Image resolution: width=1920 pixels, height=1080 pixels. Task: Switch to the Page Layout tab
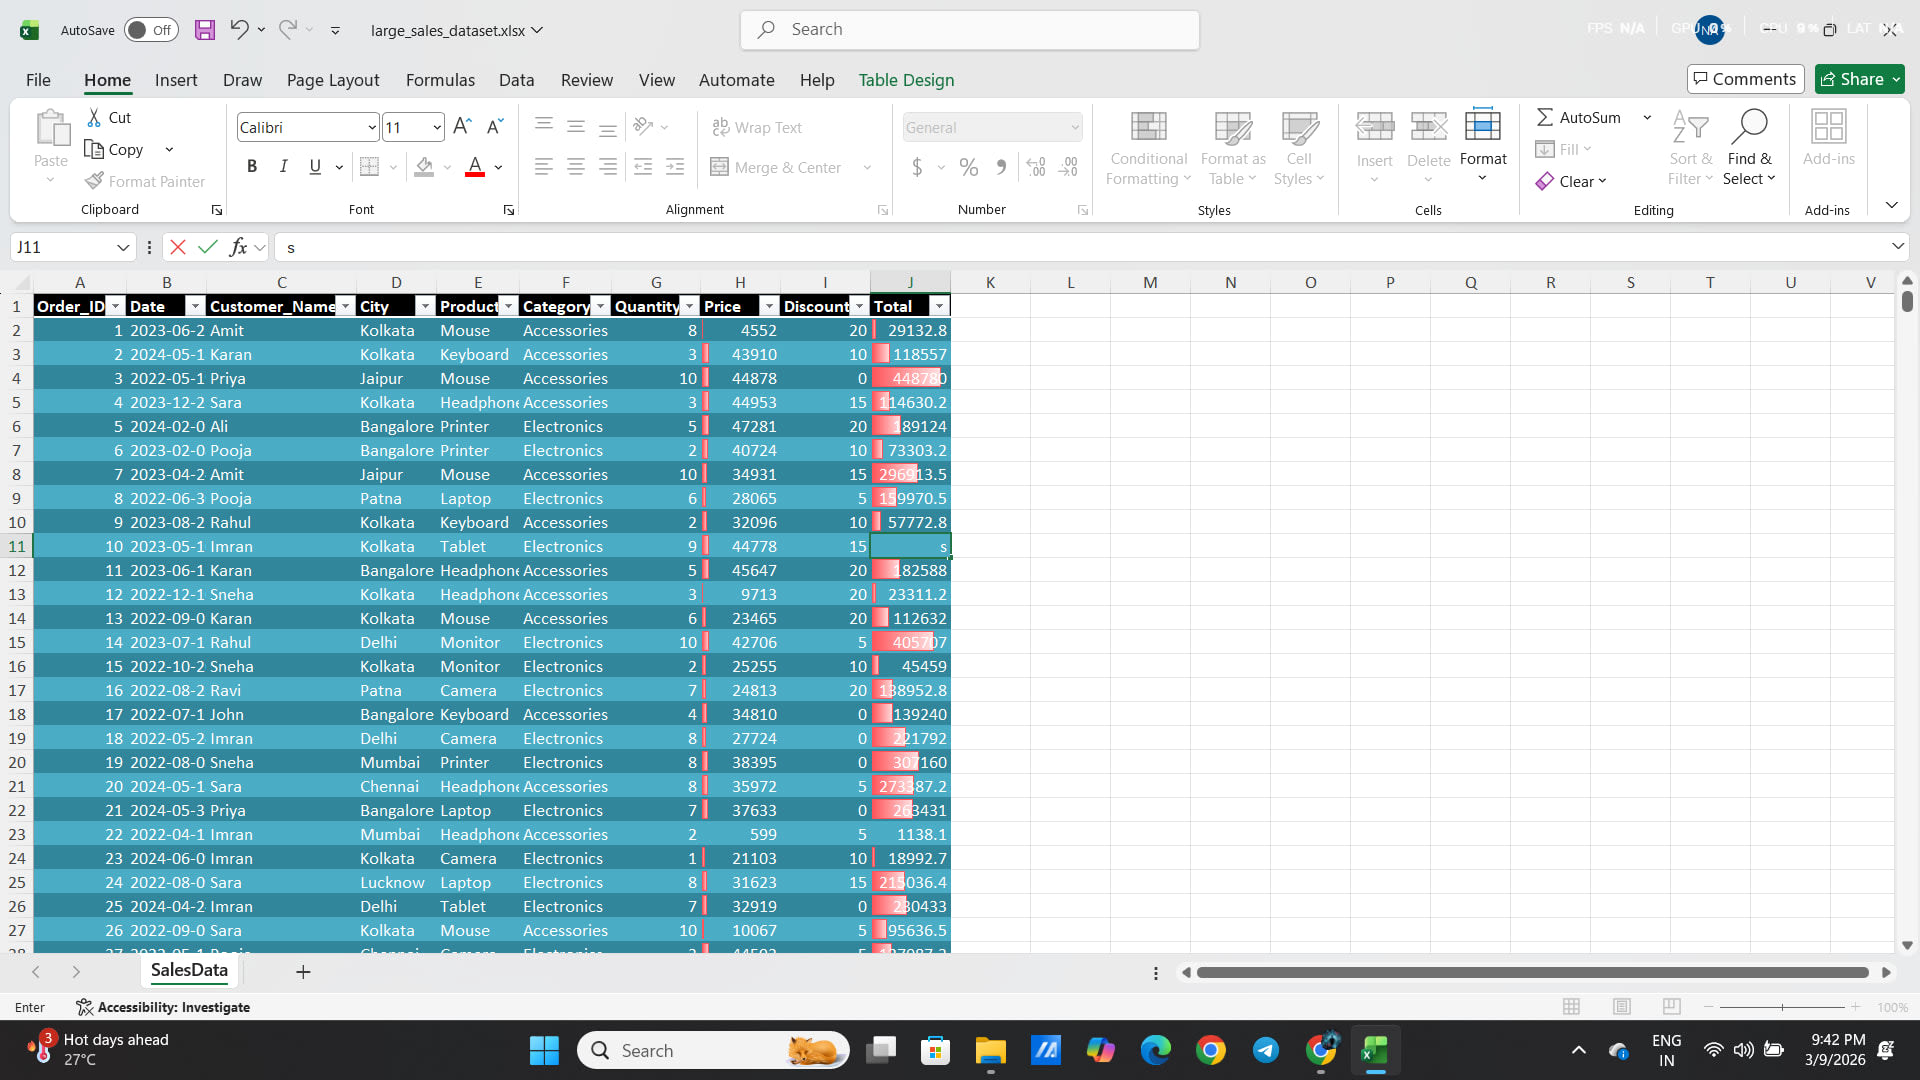tap(333, 80)
